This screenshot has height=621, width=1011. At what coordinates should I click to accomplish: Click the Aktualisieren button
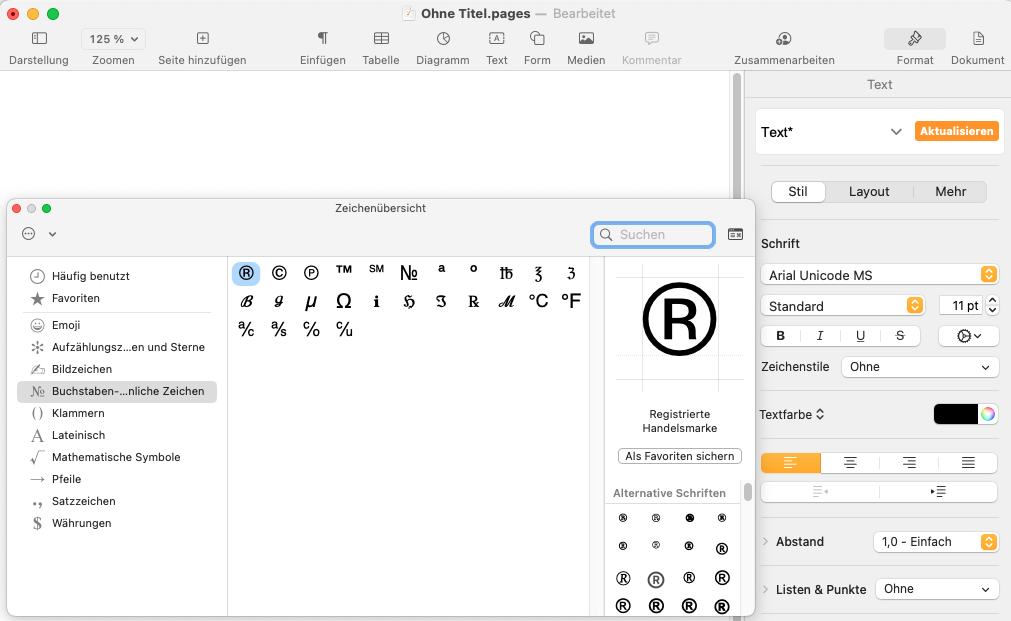pyautogui.click(x=956, y=131)
